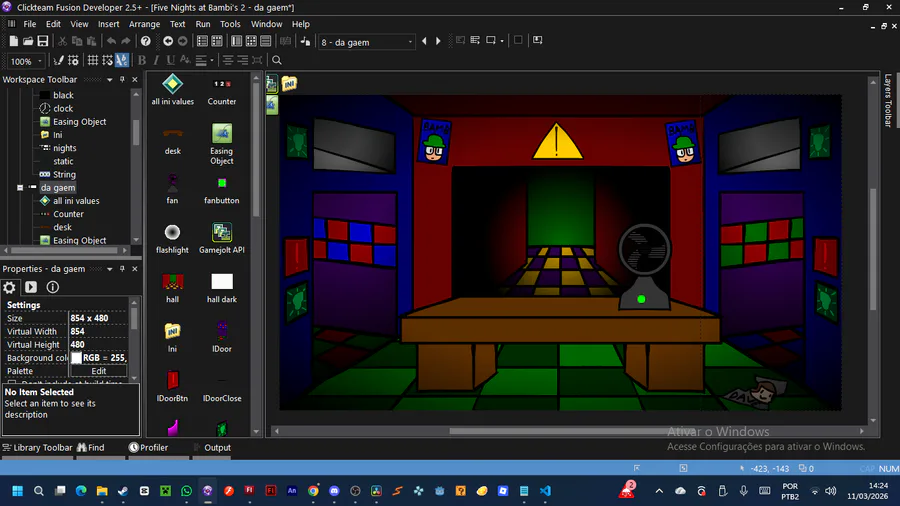Select the clock item in Workspace tree
Screen dimensions: 900x506
(x=63, y=108)
